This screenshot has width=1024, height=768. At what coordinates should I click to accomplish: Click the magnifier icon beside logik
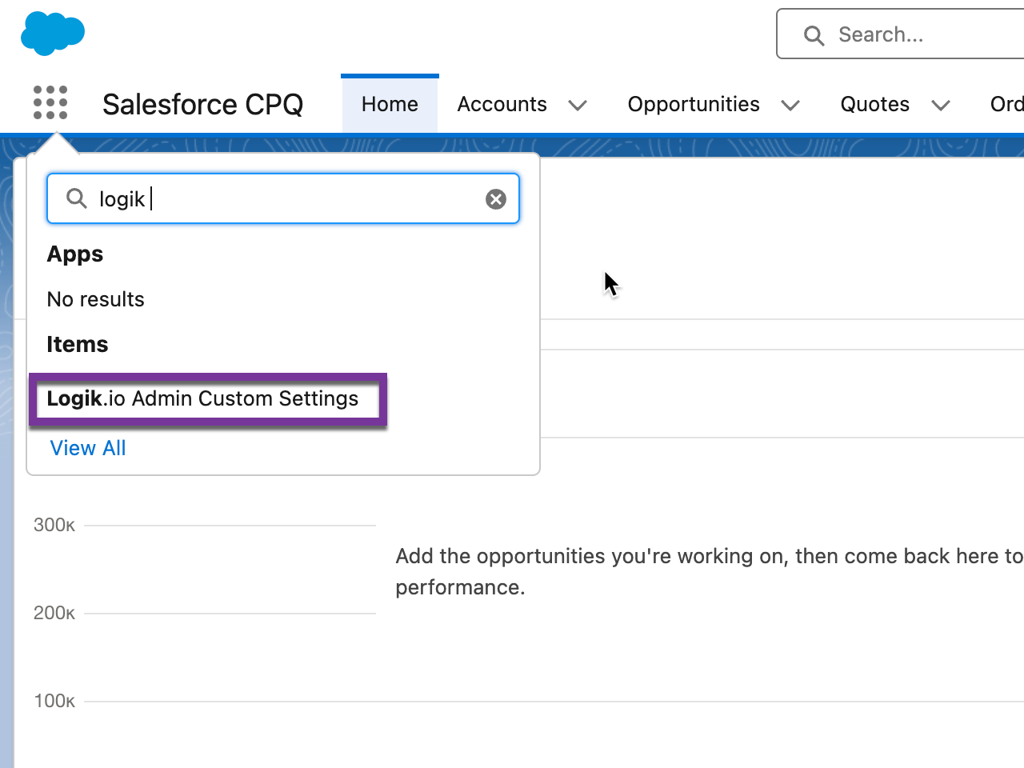(76, 199)
